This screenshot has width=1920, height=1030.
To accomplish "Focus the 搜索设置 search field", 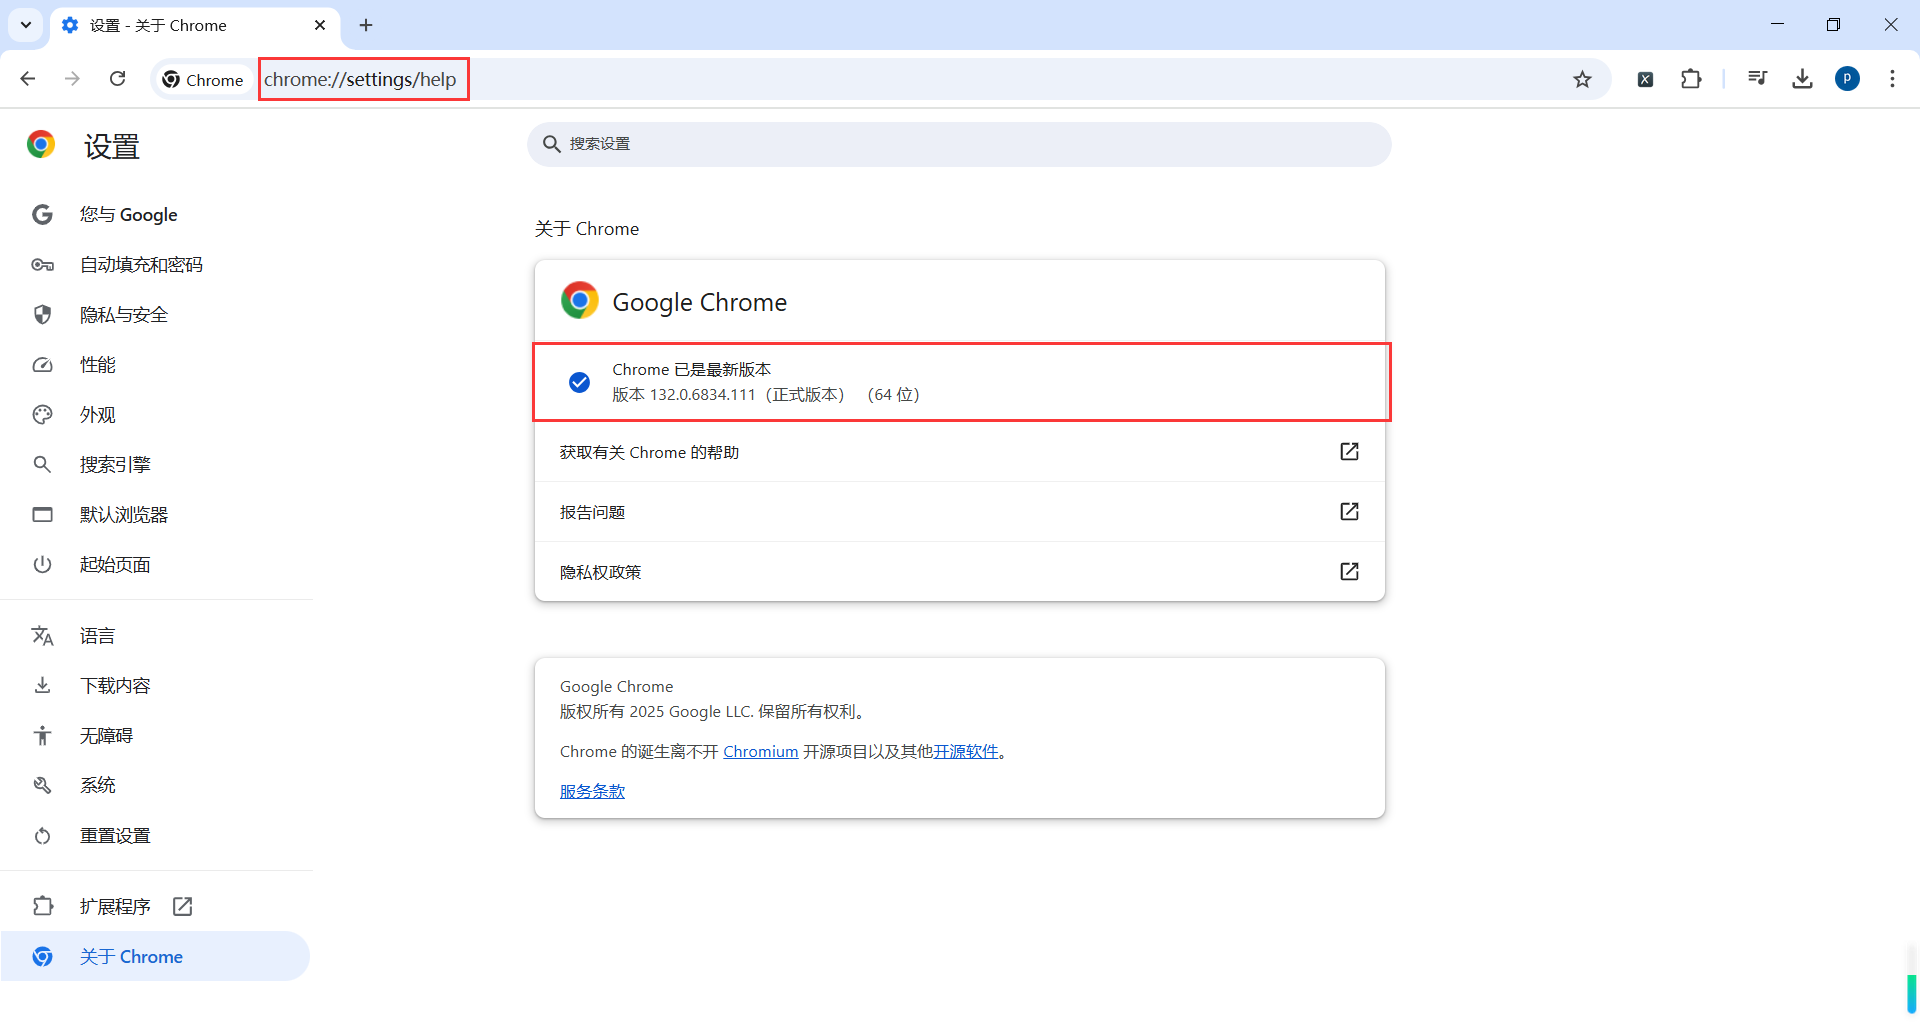I will (960, 144).
